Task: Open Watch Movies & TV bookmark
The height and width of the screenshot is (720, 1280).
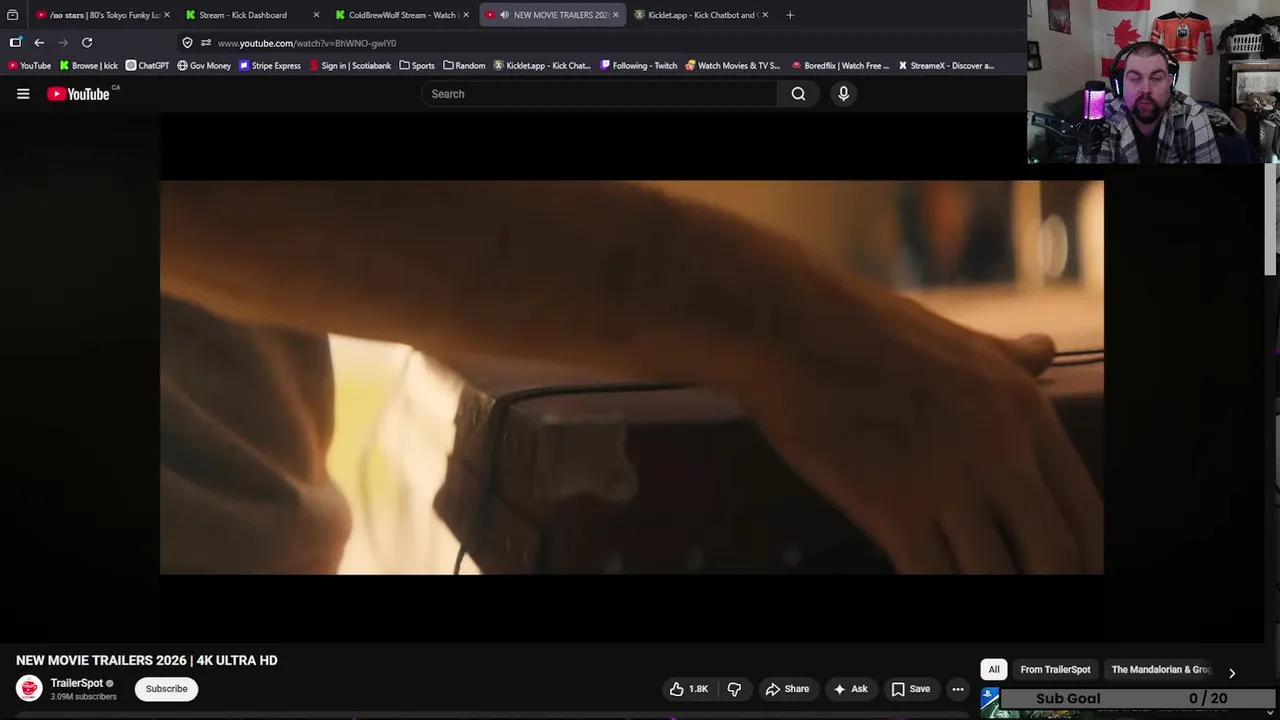Action: pos(733,66)
